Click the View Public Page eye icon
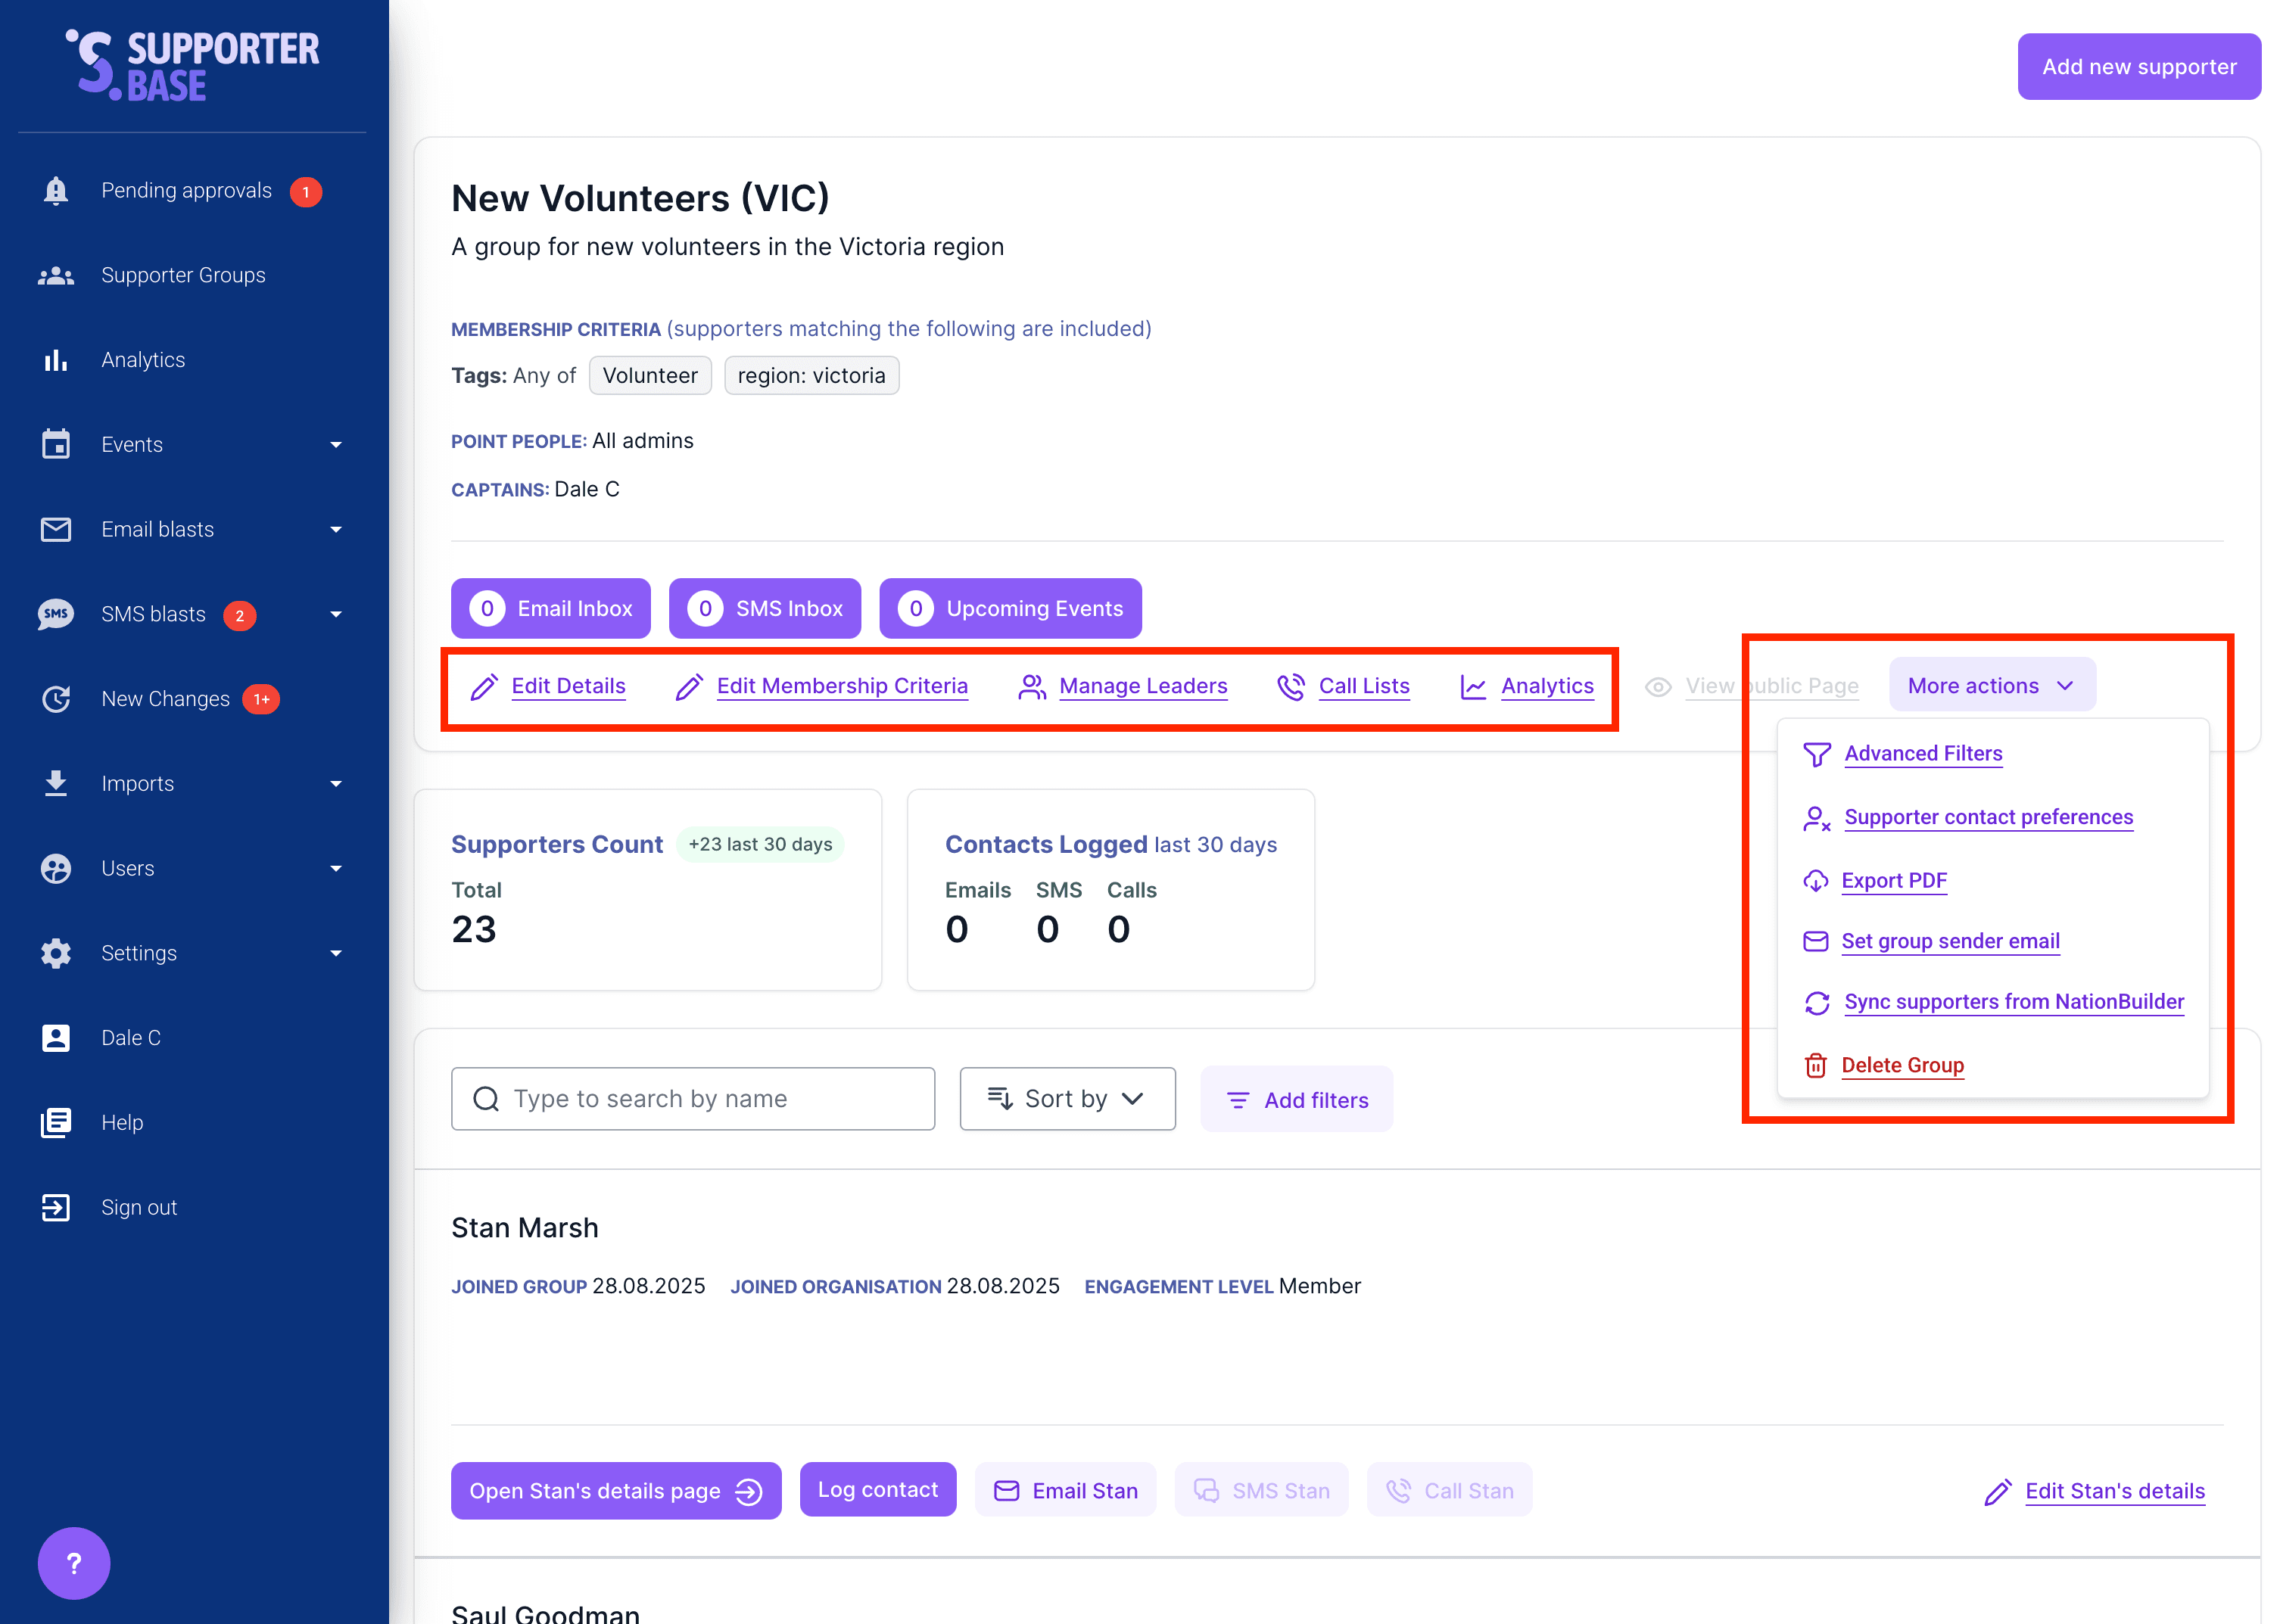Viewport: 2280px width, 1624px height. 1658,686
